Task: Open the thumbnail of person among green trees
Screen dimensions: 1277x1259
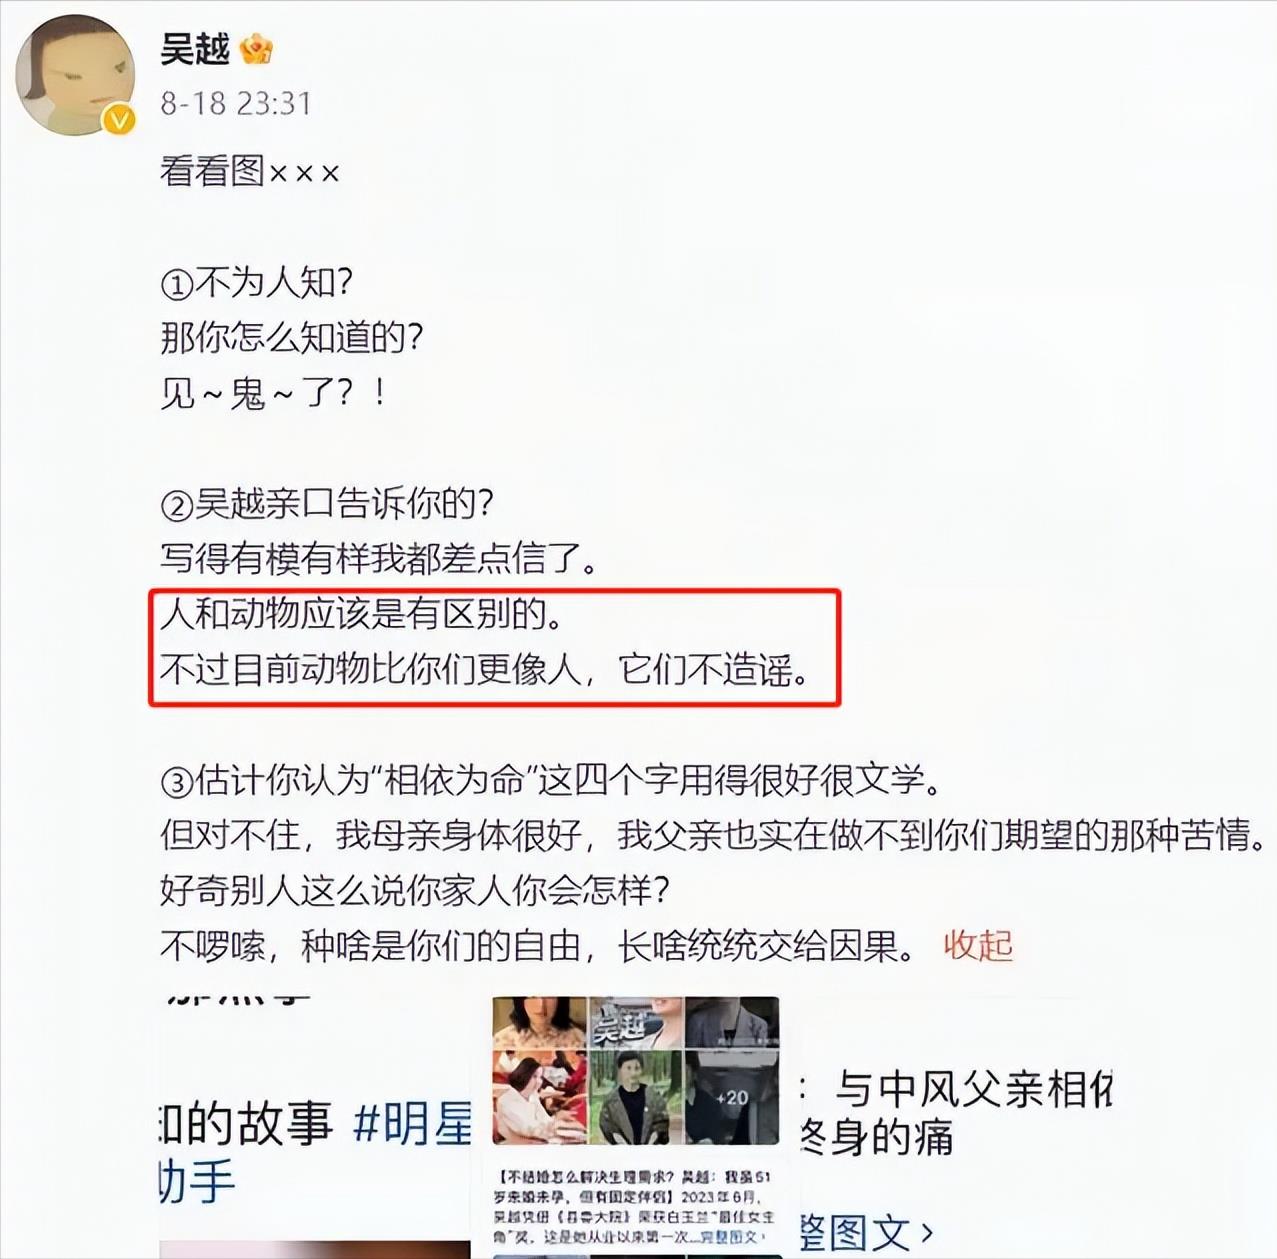Action: [635, 1097]
